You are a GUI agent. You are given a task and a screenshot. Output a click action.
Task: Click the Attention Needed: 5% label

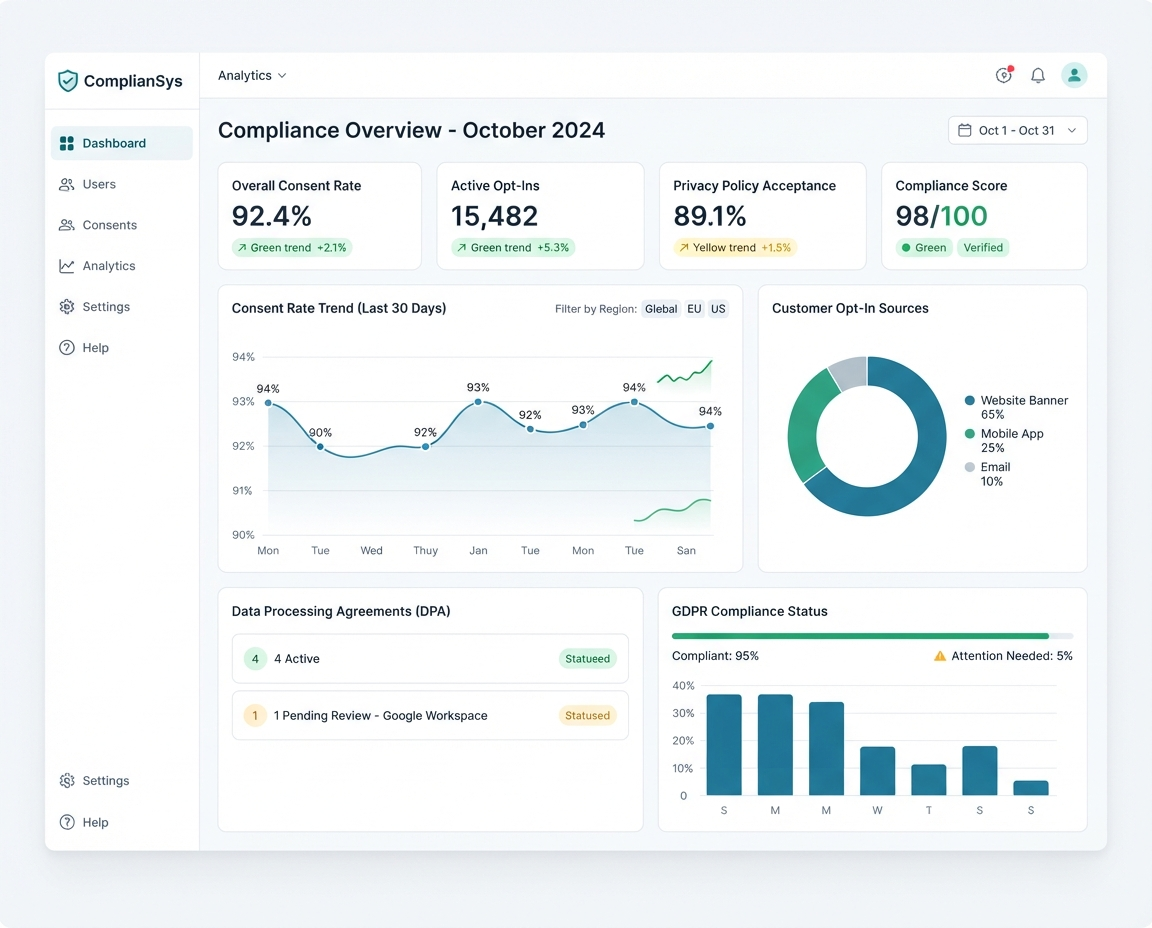click(x=1012, y=656)
